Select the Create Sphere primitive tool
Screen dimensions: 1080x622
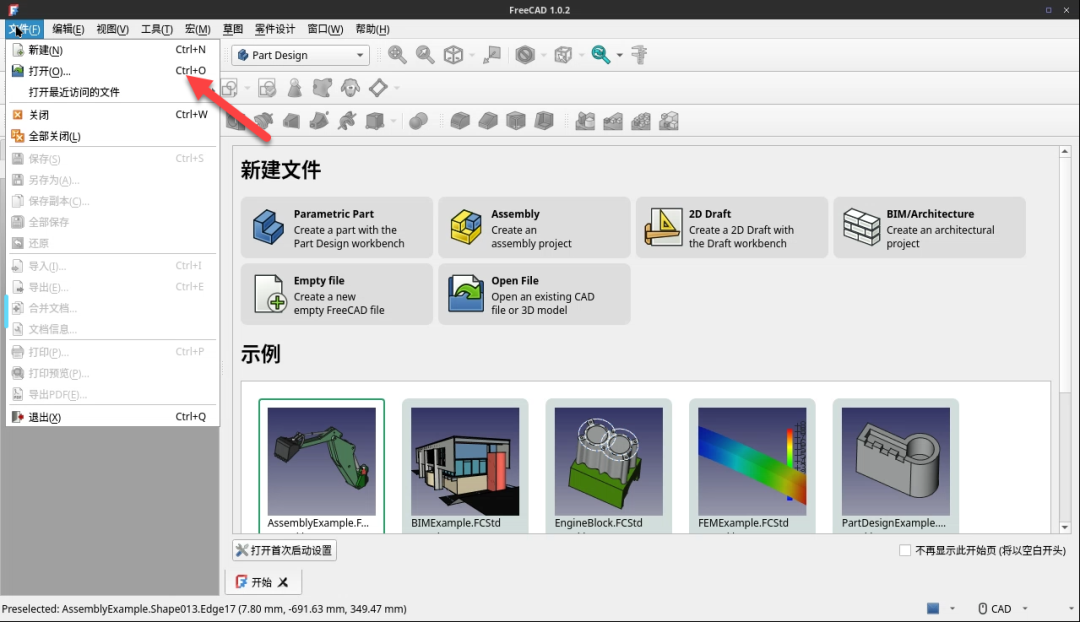click(x=418, y=120)
